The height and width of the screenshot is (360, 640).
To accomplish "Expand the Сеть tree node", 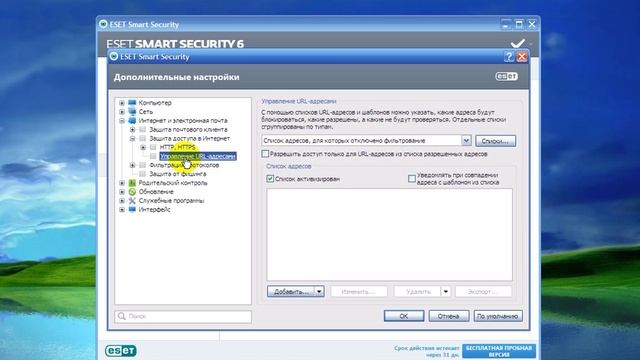I will 122,111.
